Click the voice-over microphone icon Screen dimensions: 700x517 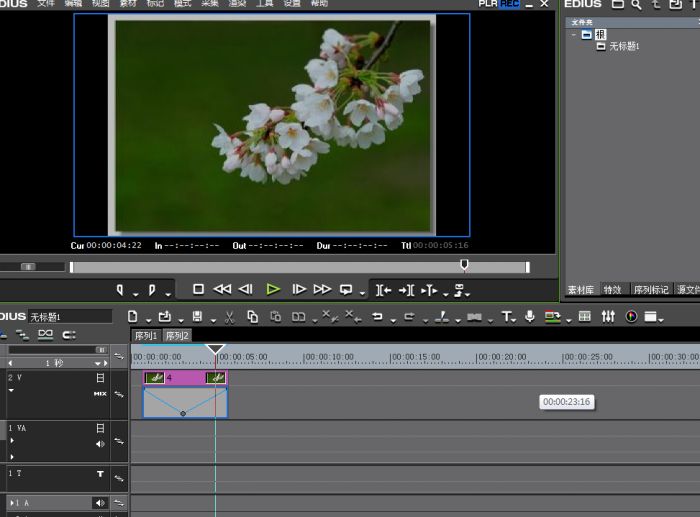tap(529, 317)
